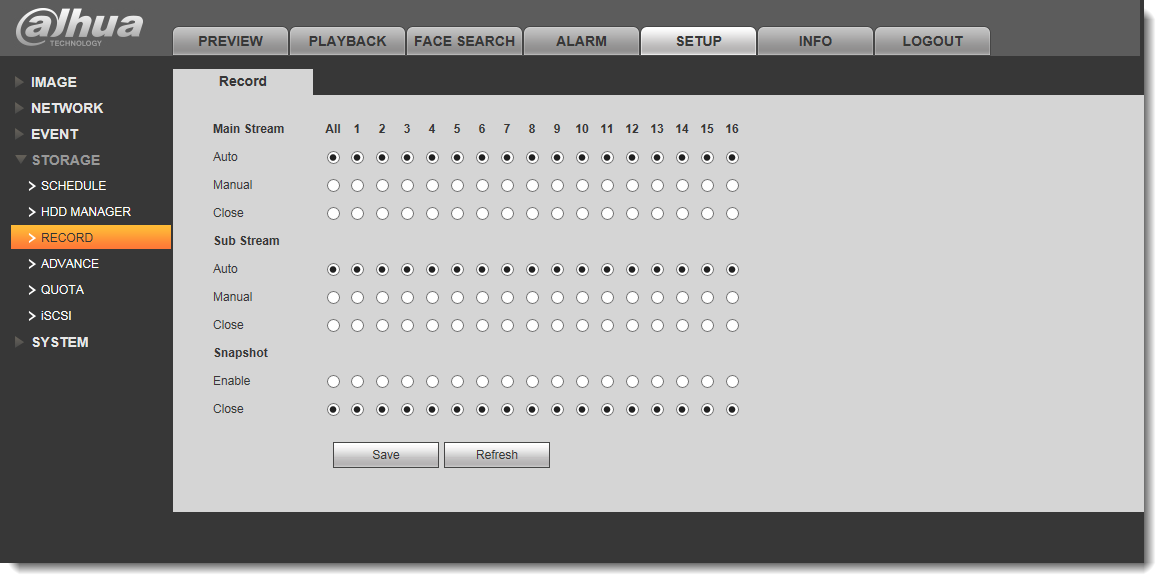Viewport: 1164px width, 583px height.
Task: Select Sub Stream Manual for channel 15
Action: click(707, 298)
